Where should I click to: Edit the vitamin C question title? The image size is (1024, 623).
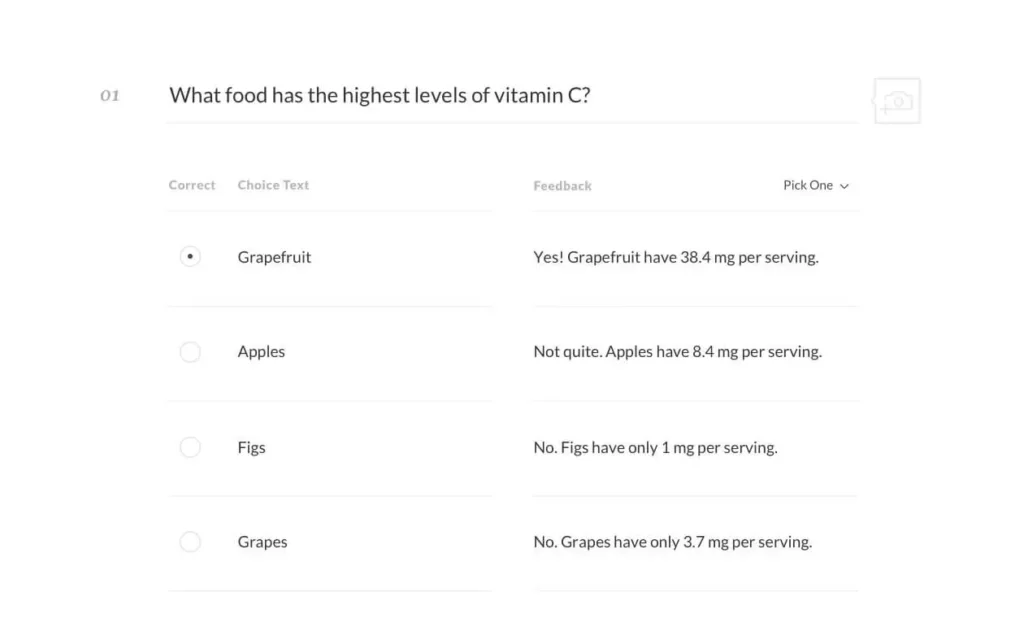379,96
